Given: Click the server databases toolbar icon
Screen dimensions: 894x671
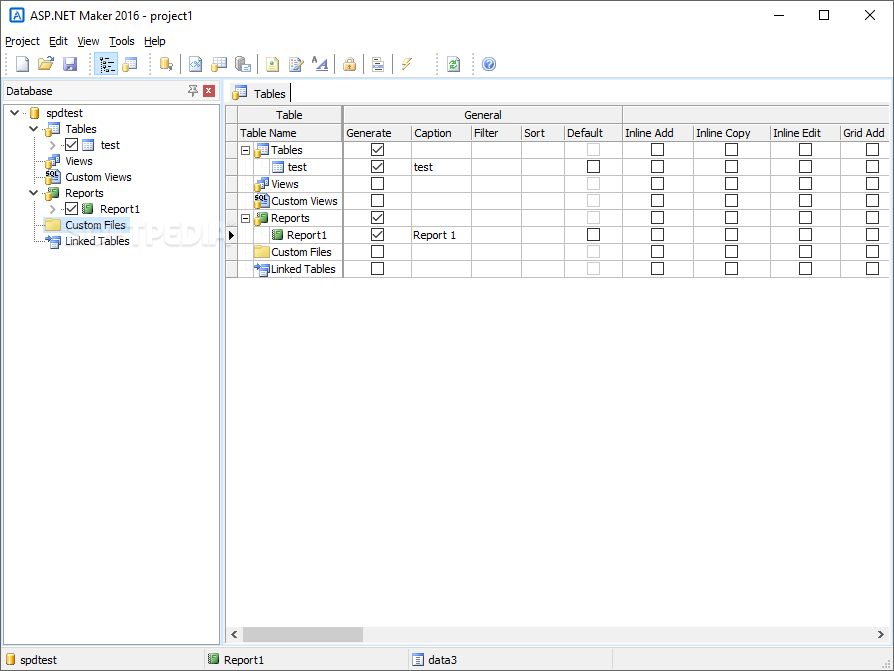Looking at the screenshot, I should (243, 64).
